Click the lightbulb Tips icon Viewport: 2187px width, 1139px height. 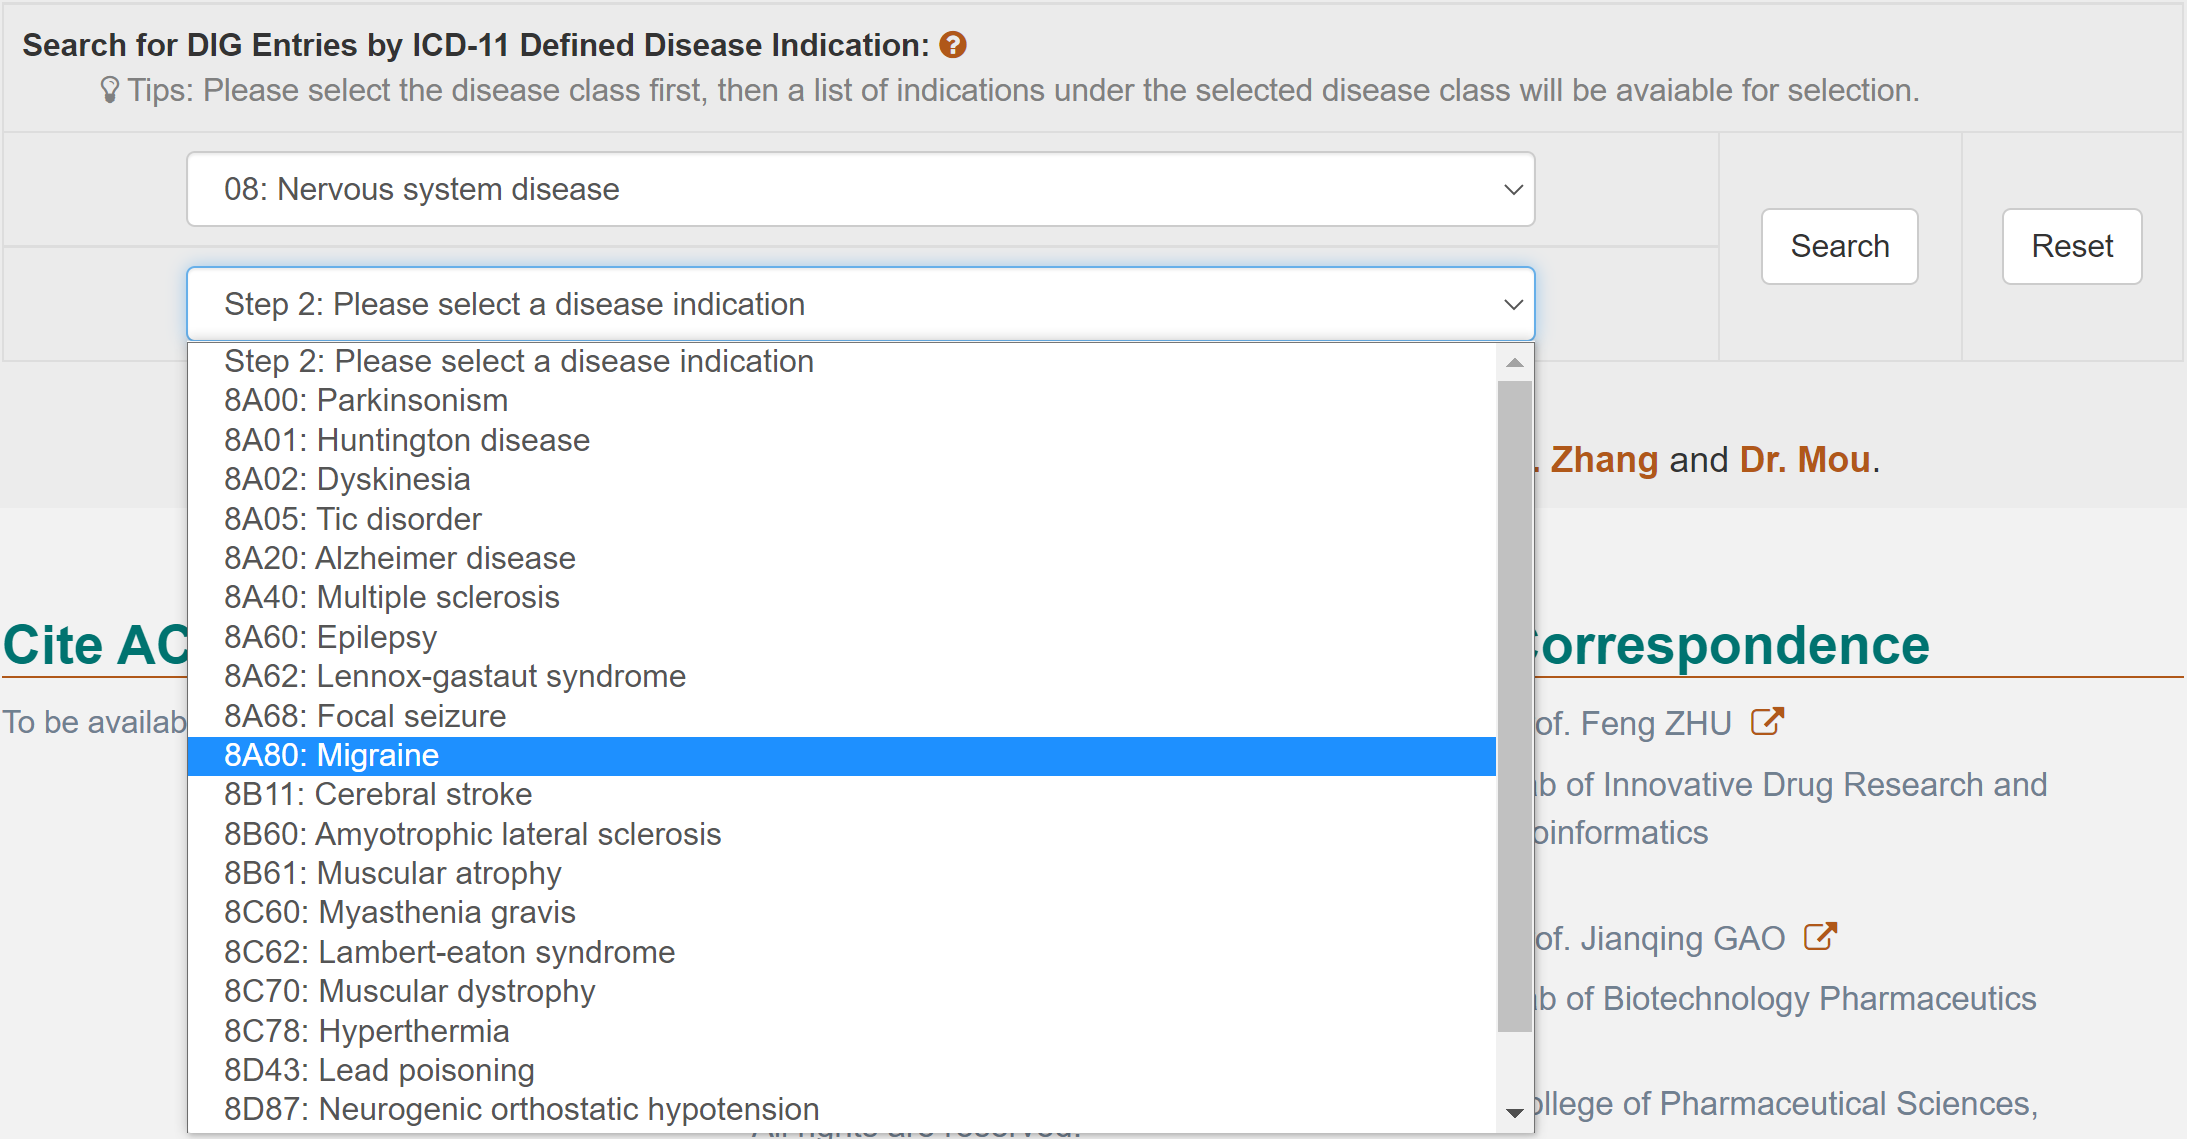point(110,91)
